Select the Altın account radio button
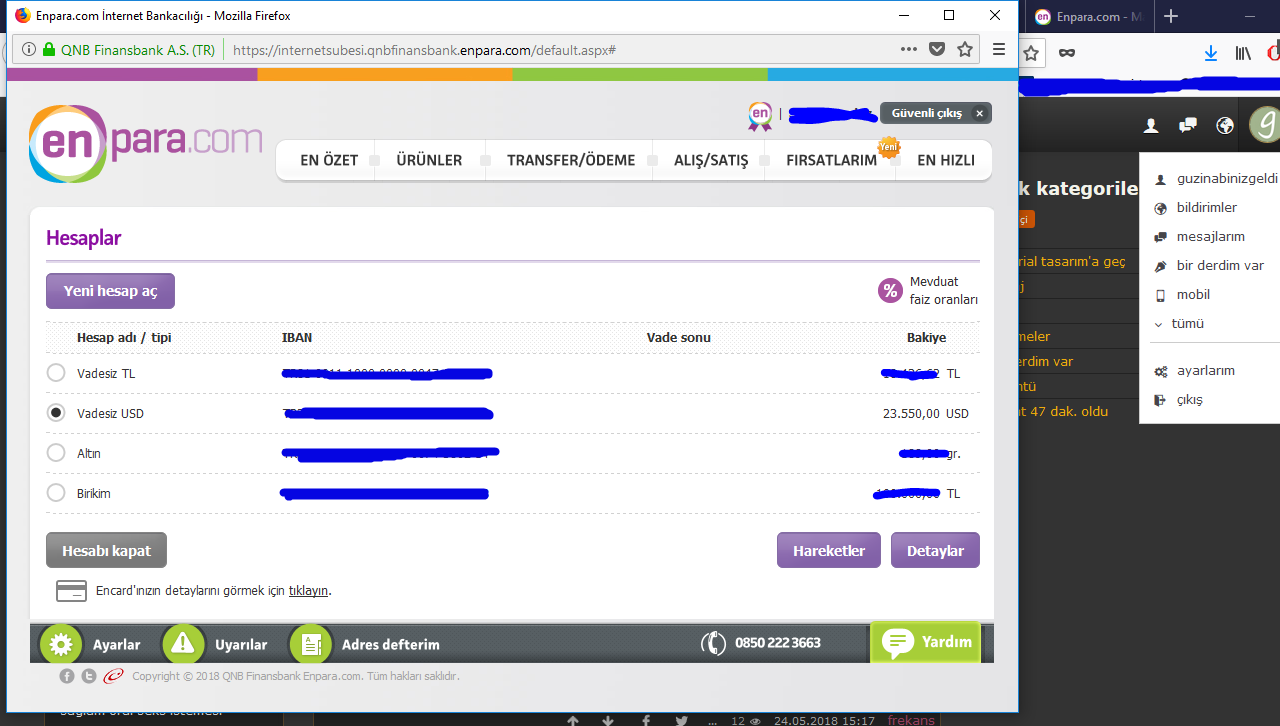This screenshot has height=726, width=1280. [56, 453]
